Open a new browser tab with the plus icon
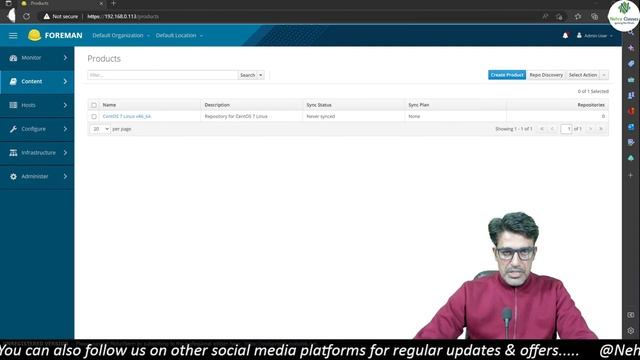640x360 pixels. (x=113, y=3)
